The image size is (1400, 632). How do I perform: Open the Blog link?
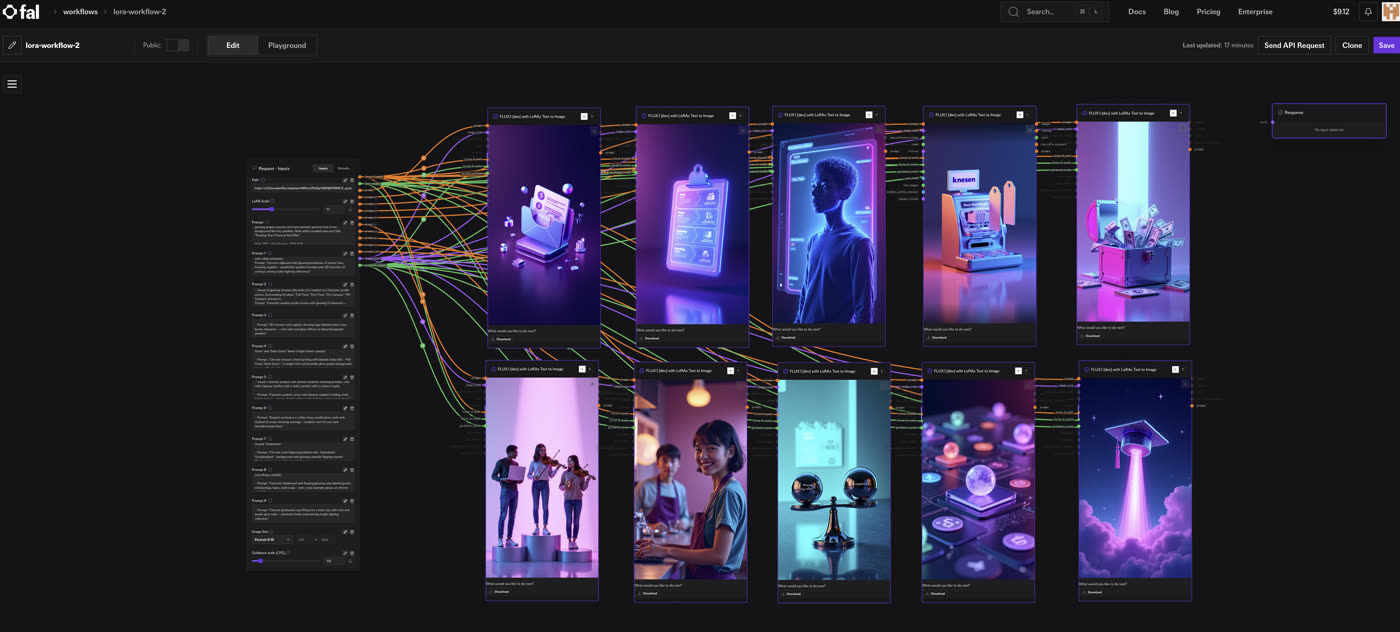(1171, 12)
